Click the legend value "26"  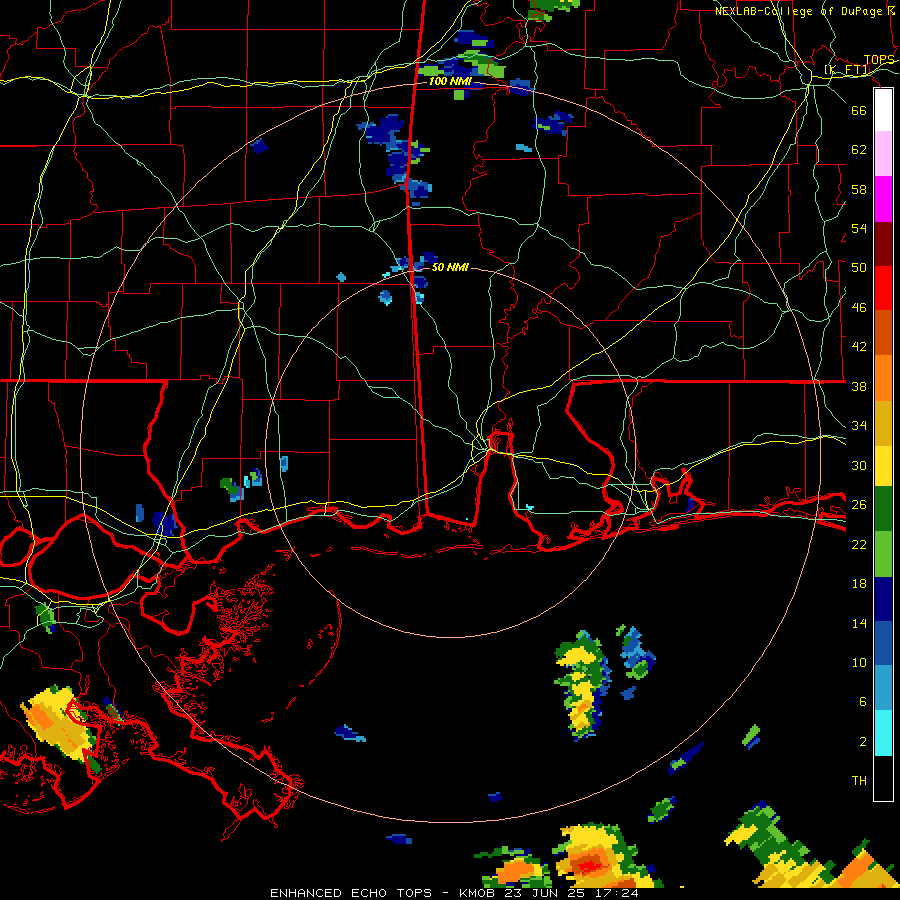859,505
